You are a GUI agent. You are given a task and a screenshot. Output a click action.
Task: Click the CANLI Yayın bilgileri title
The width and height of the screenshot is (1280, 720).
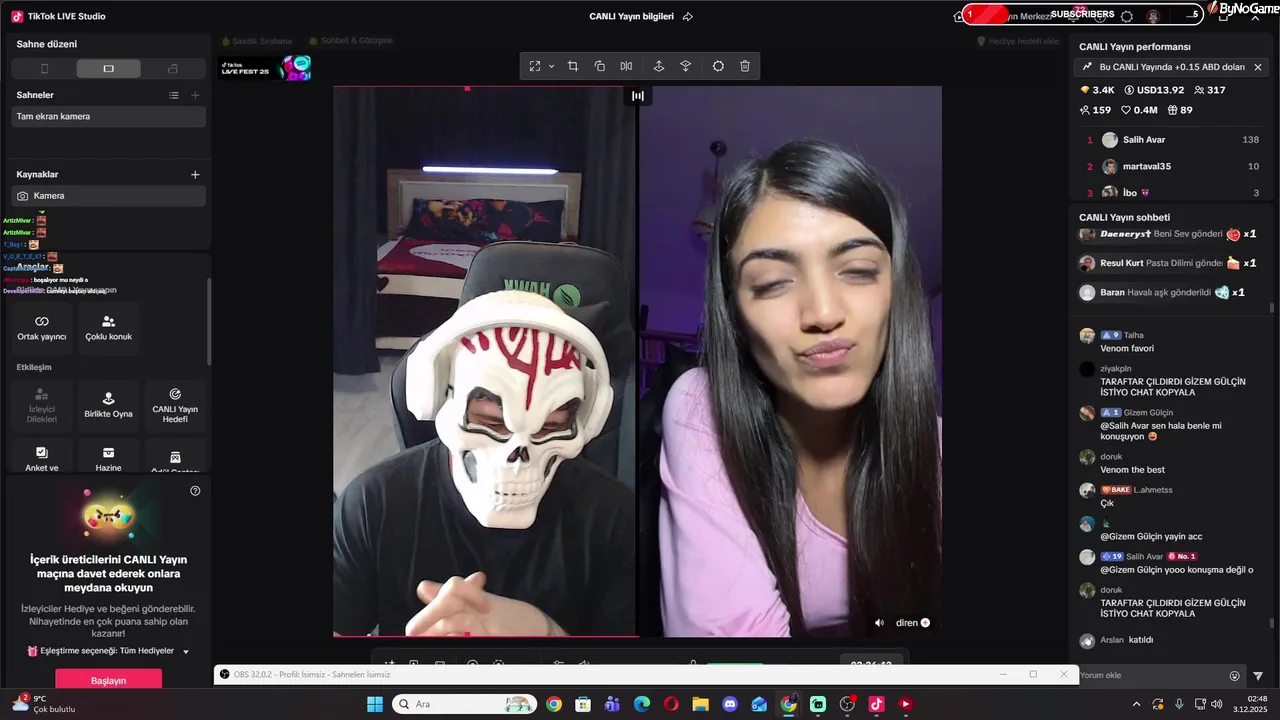click(631, 16)
